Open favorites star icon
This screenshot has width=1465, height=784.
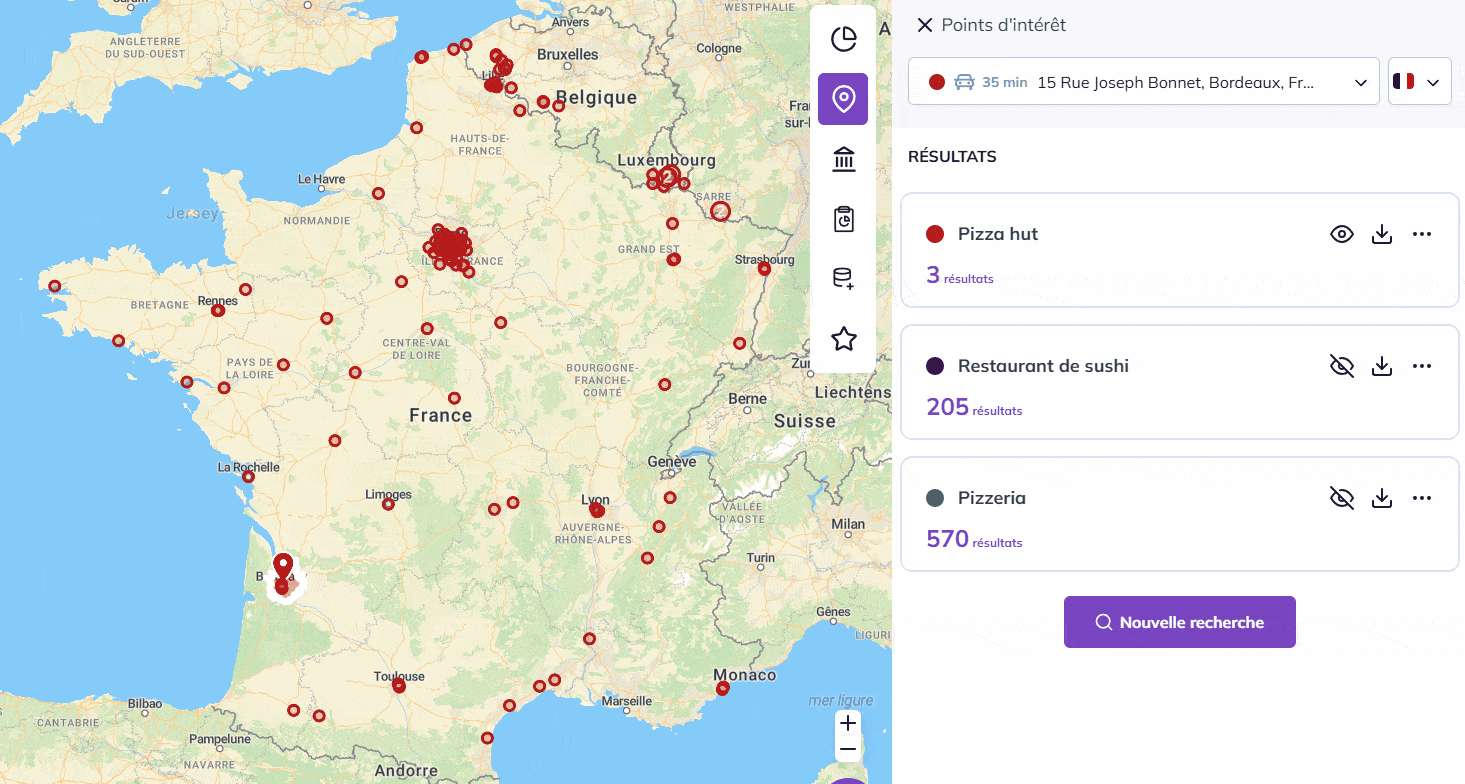click(843, 339)
